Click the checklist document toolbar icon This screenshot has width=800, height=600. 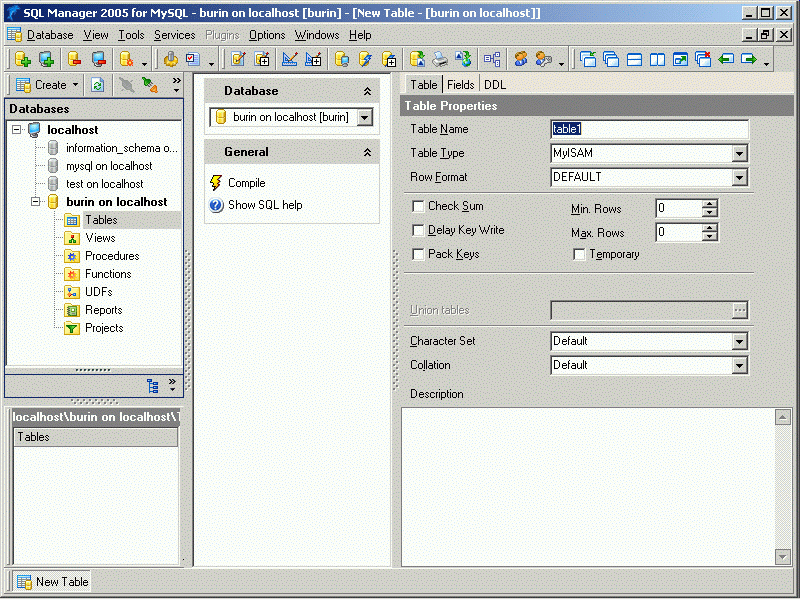click(193, 59)
